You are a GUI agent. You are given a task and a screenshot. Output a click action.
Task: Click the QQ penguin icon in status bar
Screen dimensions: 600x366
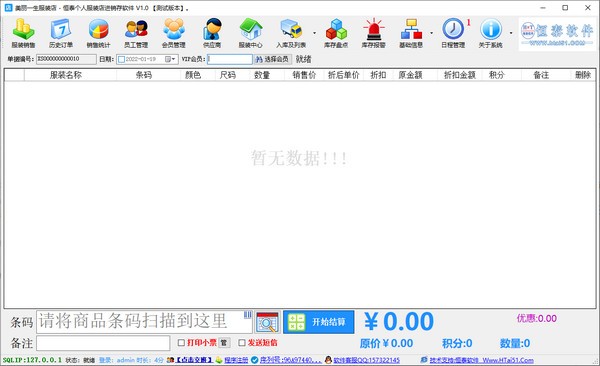coord(328,360)
